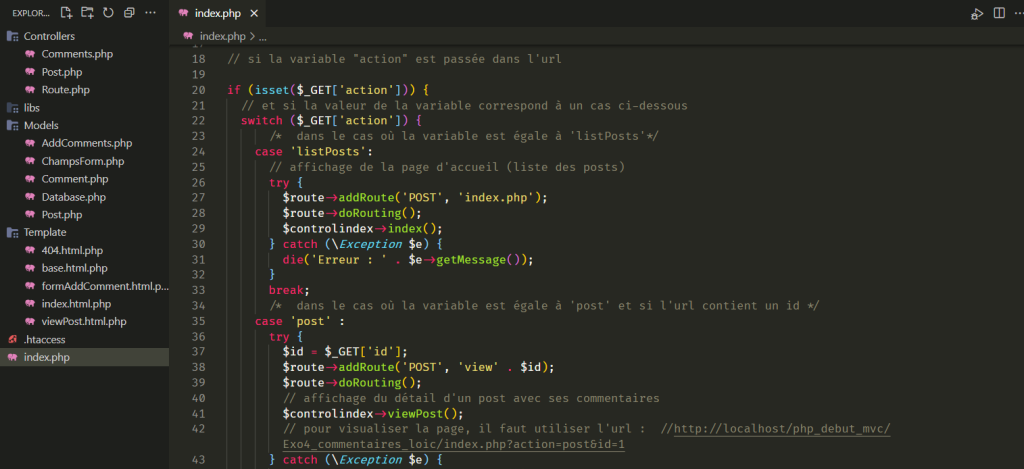Click the New File icon in Explorer

tap(67, 13)
